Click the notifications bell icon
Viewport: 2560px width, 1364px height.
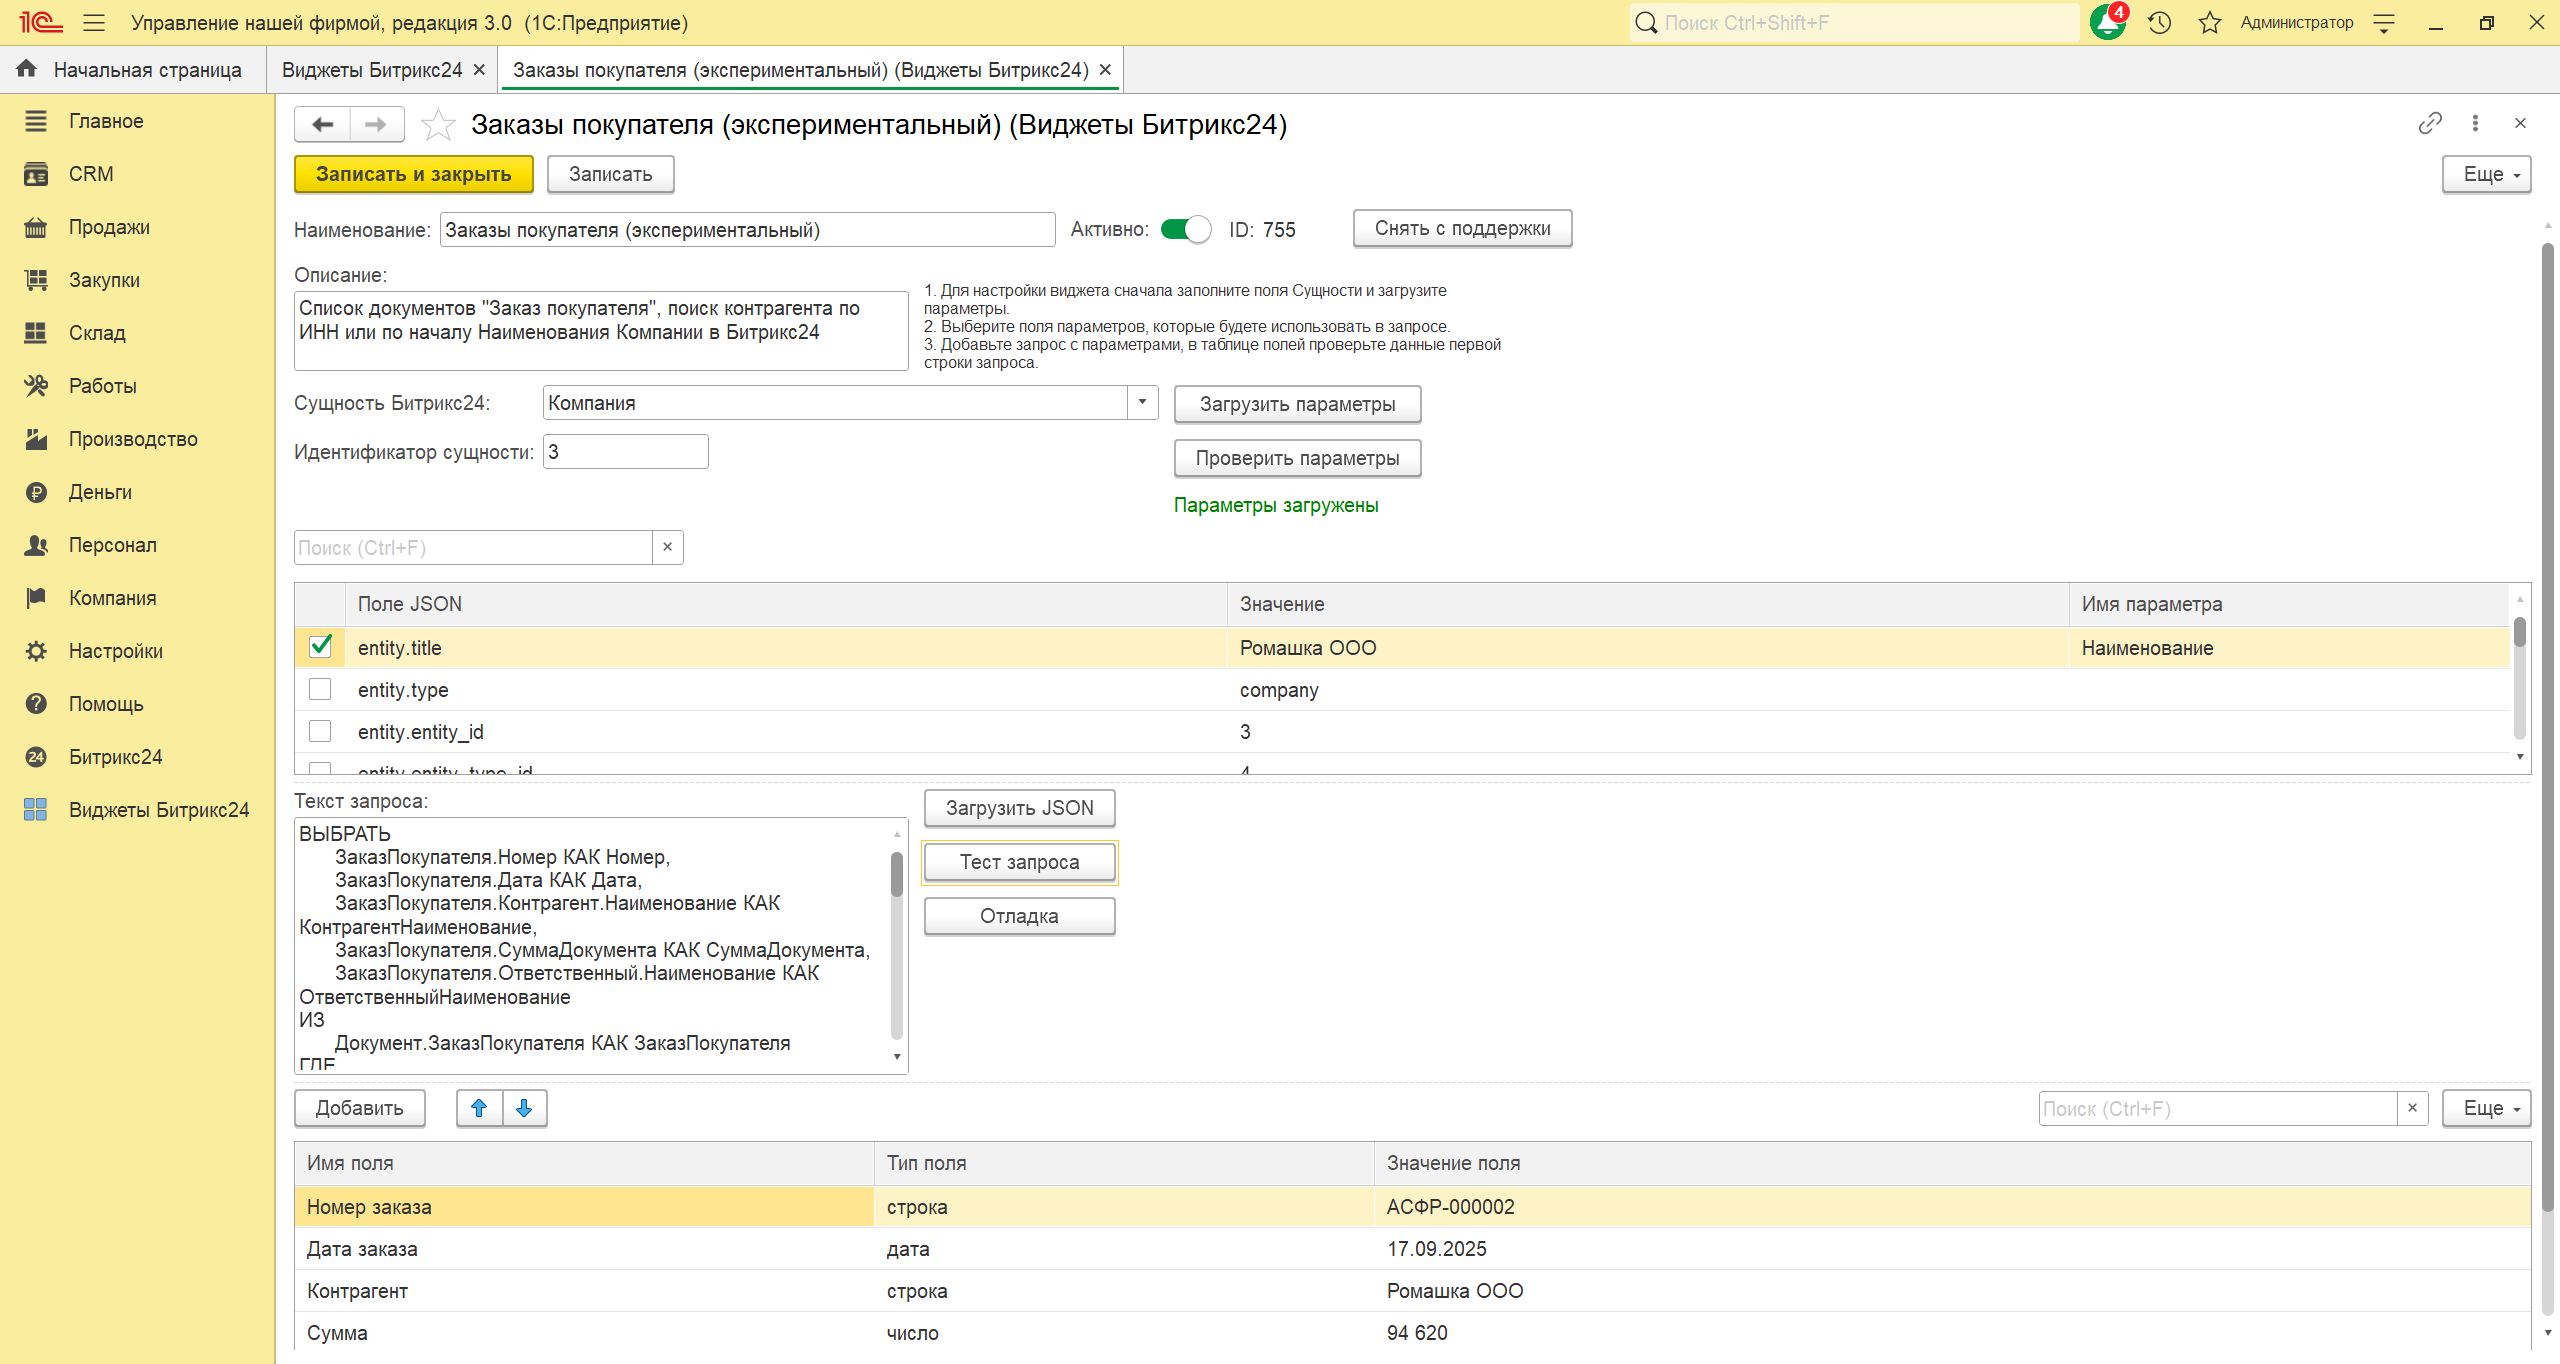pos(2107,22)
